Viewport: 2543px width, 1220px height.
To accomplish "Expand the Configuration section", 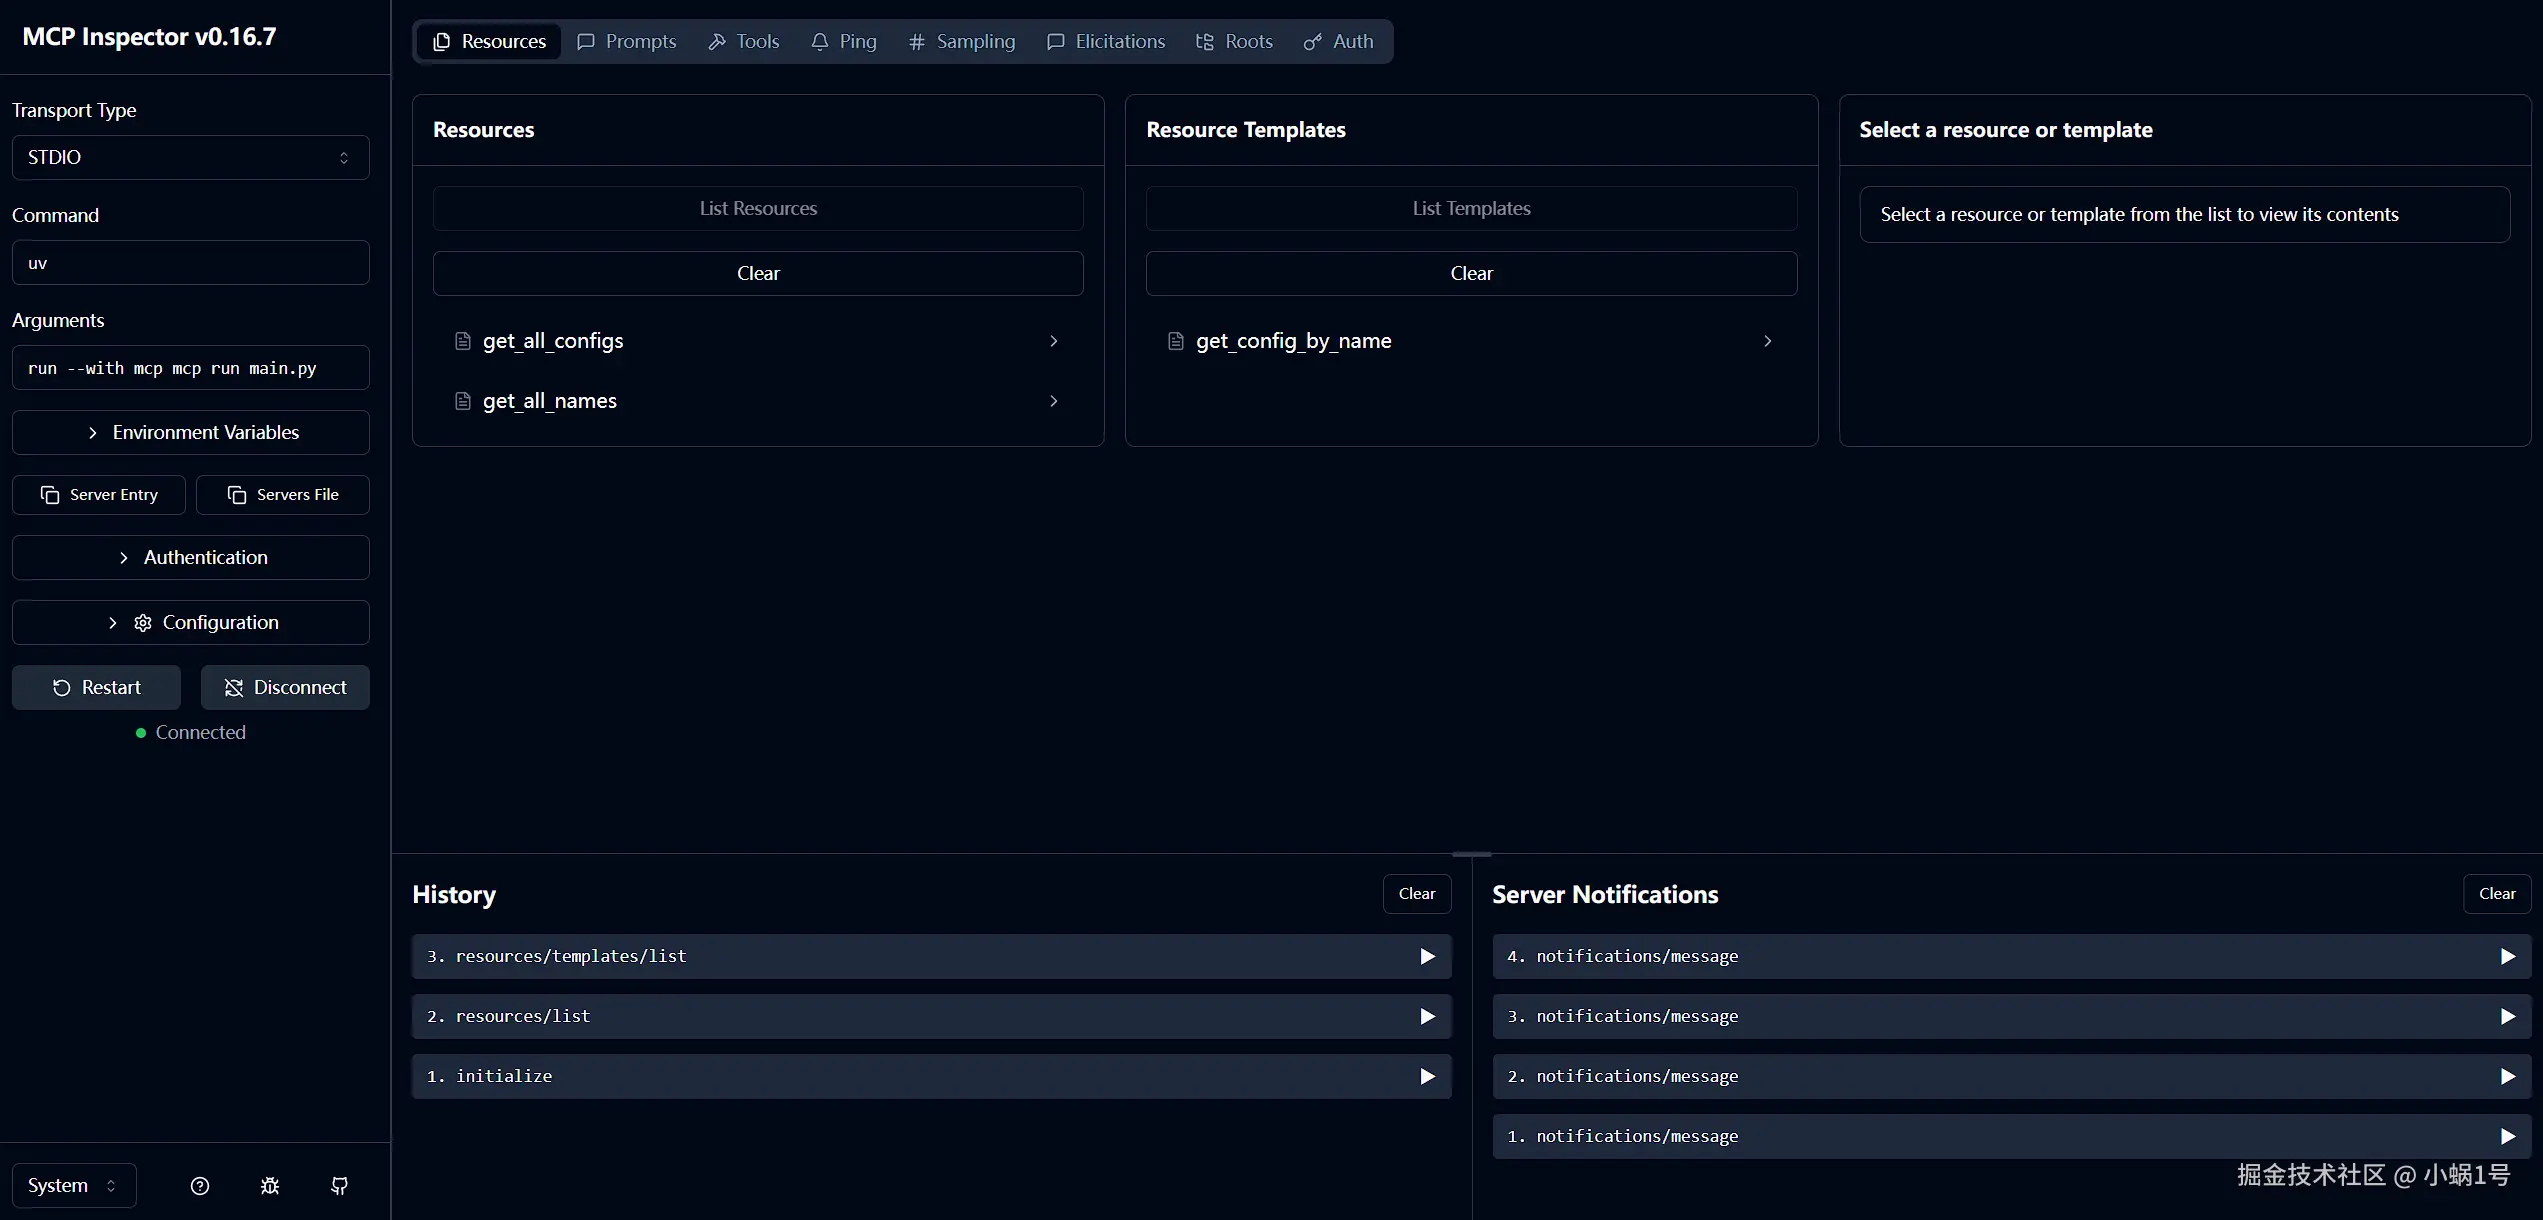I will pos(190,623).
